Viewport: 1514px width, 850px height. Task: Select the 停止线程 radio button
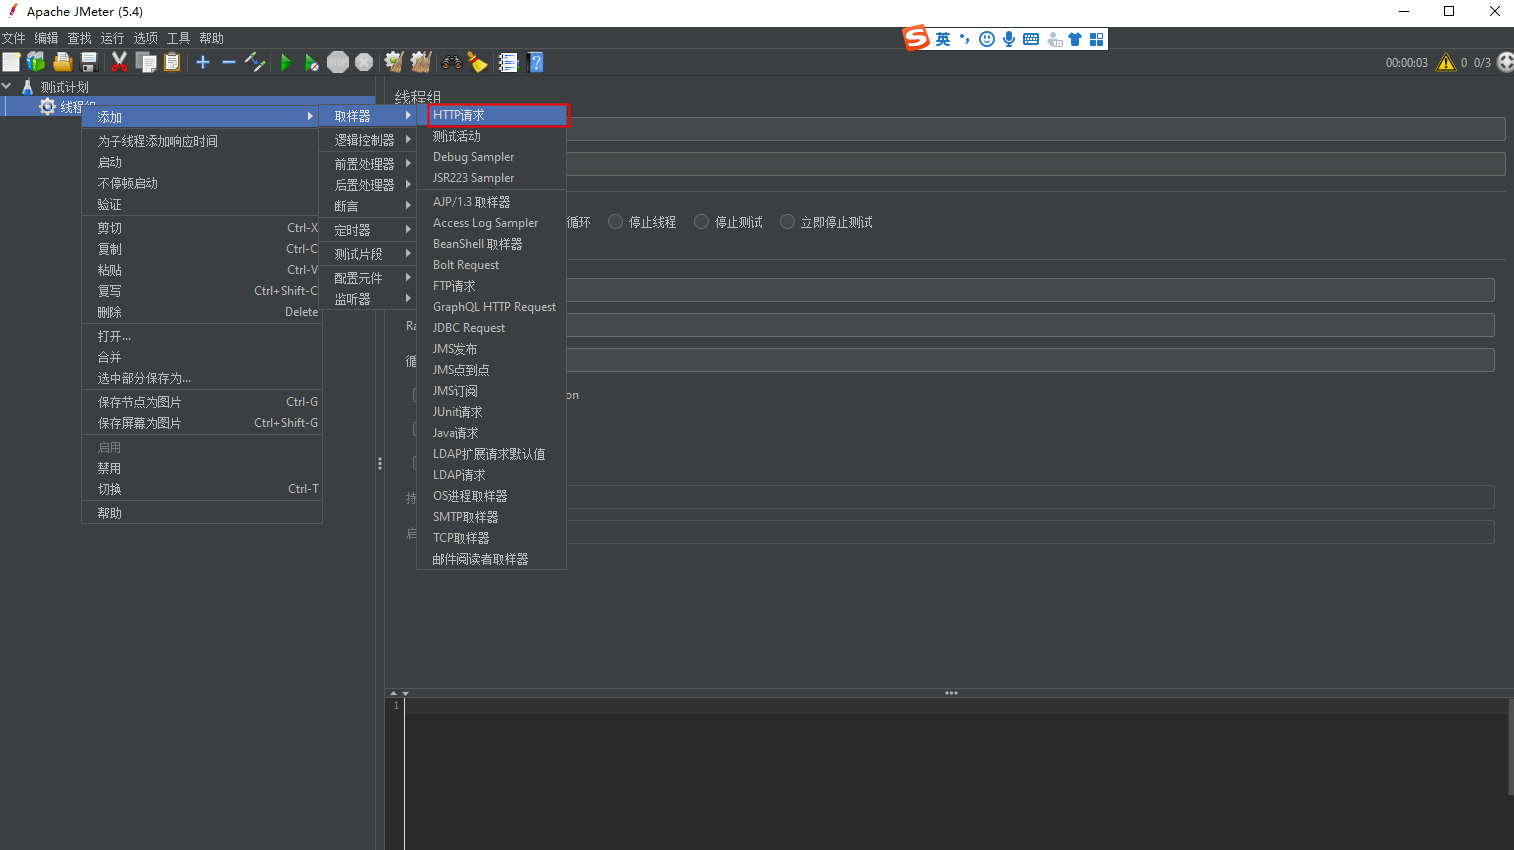point(616,222)
